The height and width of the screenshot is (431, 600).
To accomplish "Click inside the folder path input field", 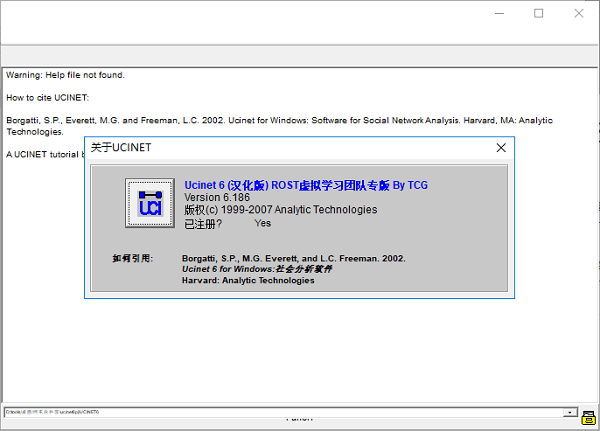I will (x=283, y=412).
